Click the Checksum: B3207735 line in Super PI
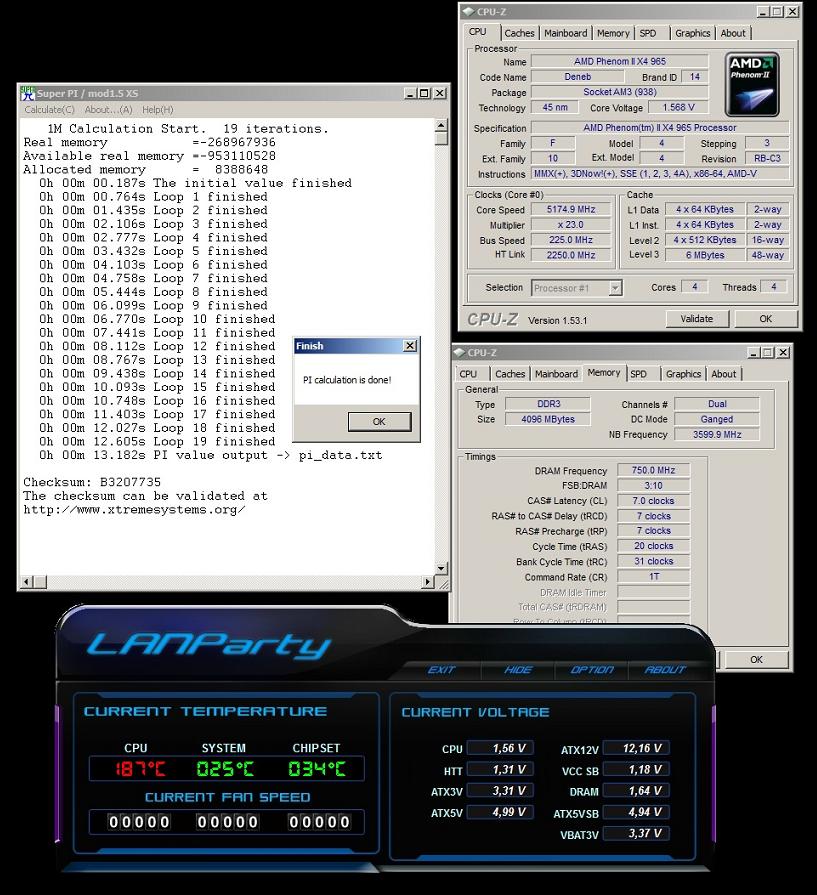 92,482
